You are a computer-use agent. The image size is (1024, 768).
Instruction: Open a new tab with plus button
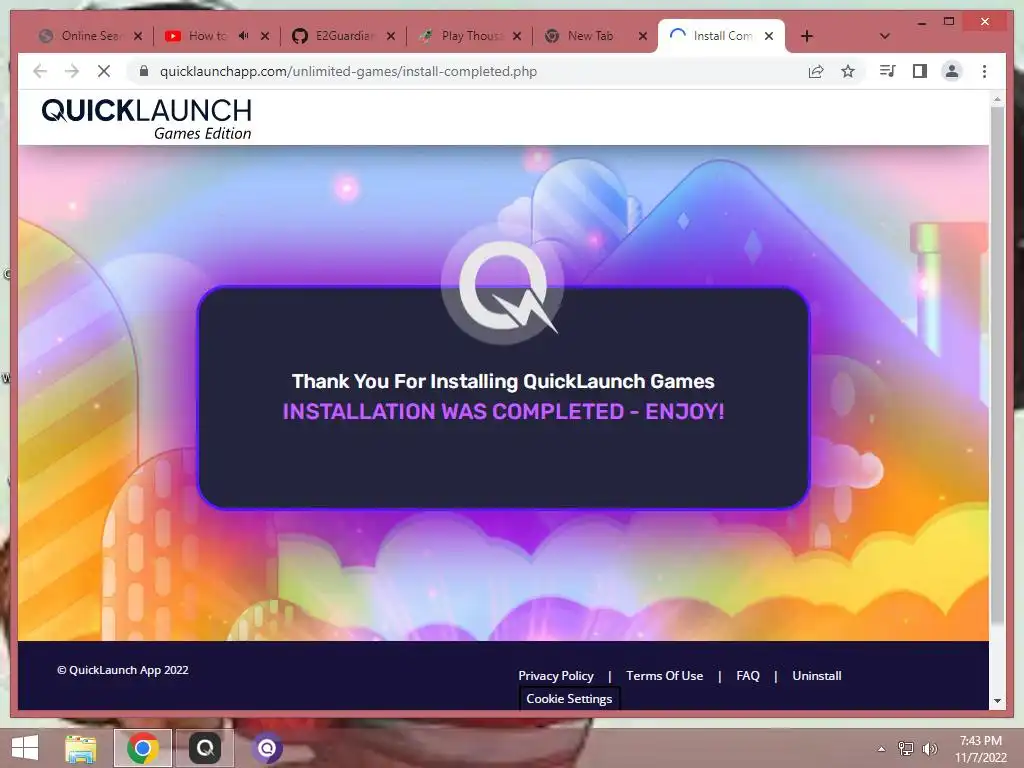point(807,36)
